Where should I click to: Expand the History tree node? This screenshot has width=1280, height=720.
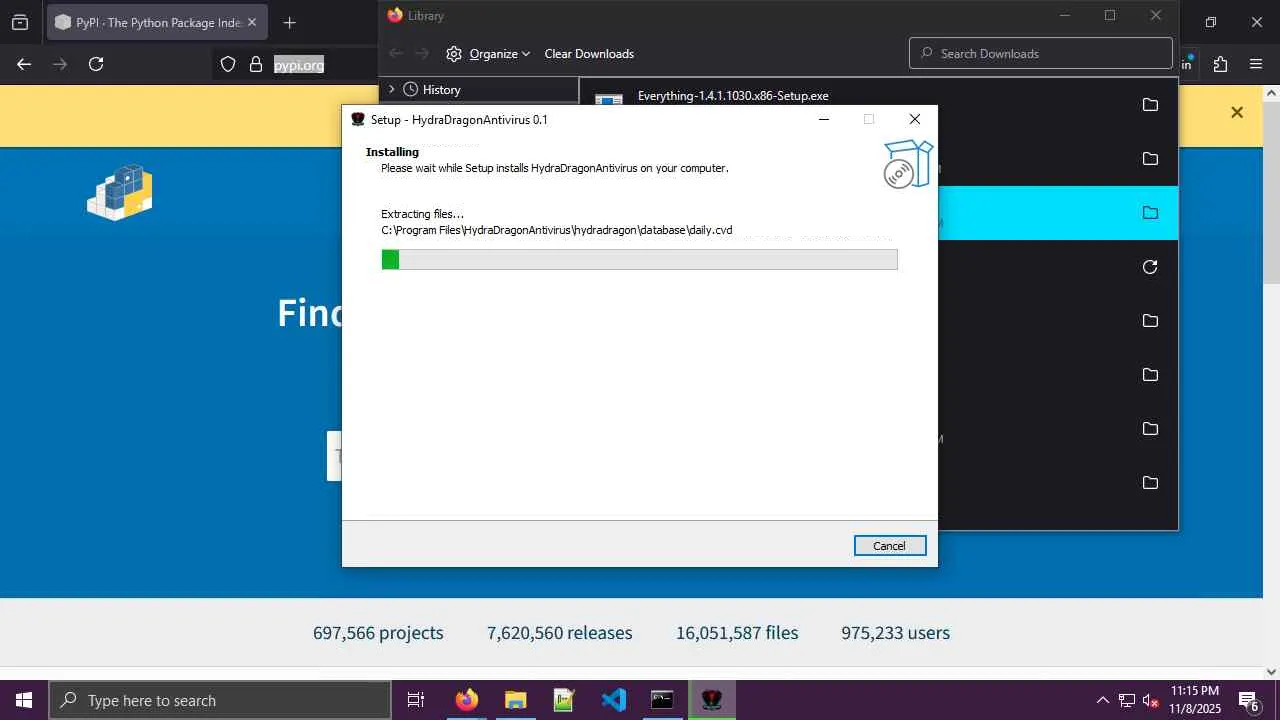coord(391,89)
